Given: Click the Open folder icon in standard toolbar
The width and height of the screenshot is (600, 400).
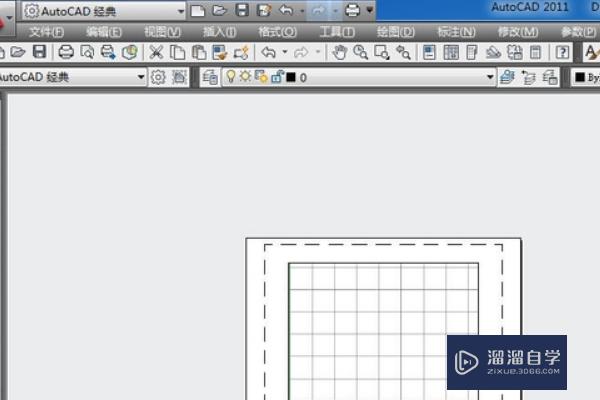Looking at the screenshot, I should [18, 52].
